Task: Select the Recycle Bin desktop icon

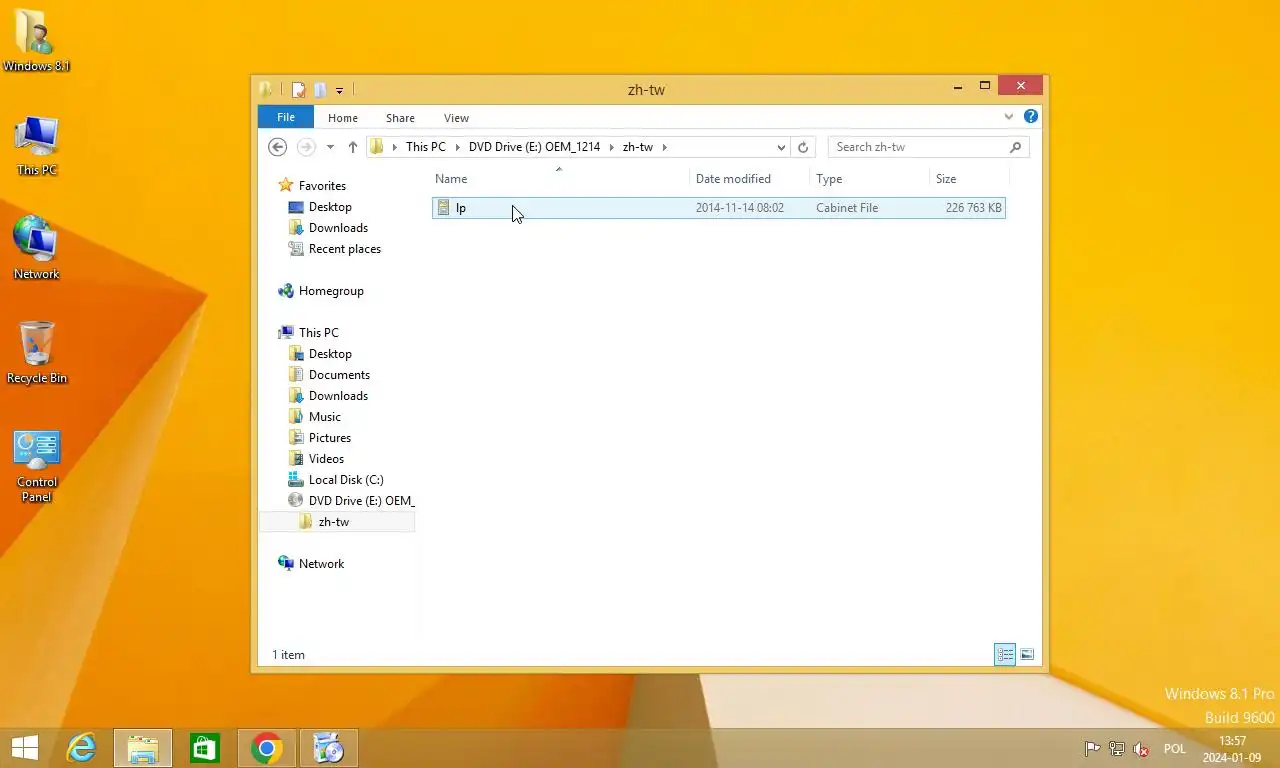Action: 37,352
